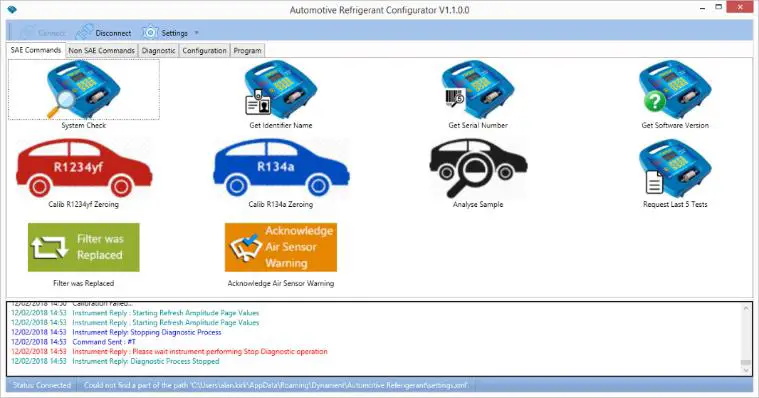The width and height of the screenshot is (759, 398).
Task: Click the greyed-out Connect toolbar button
Action: click(42, 33)
